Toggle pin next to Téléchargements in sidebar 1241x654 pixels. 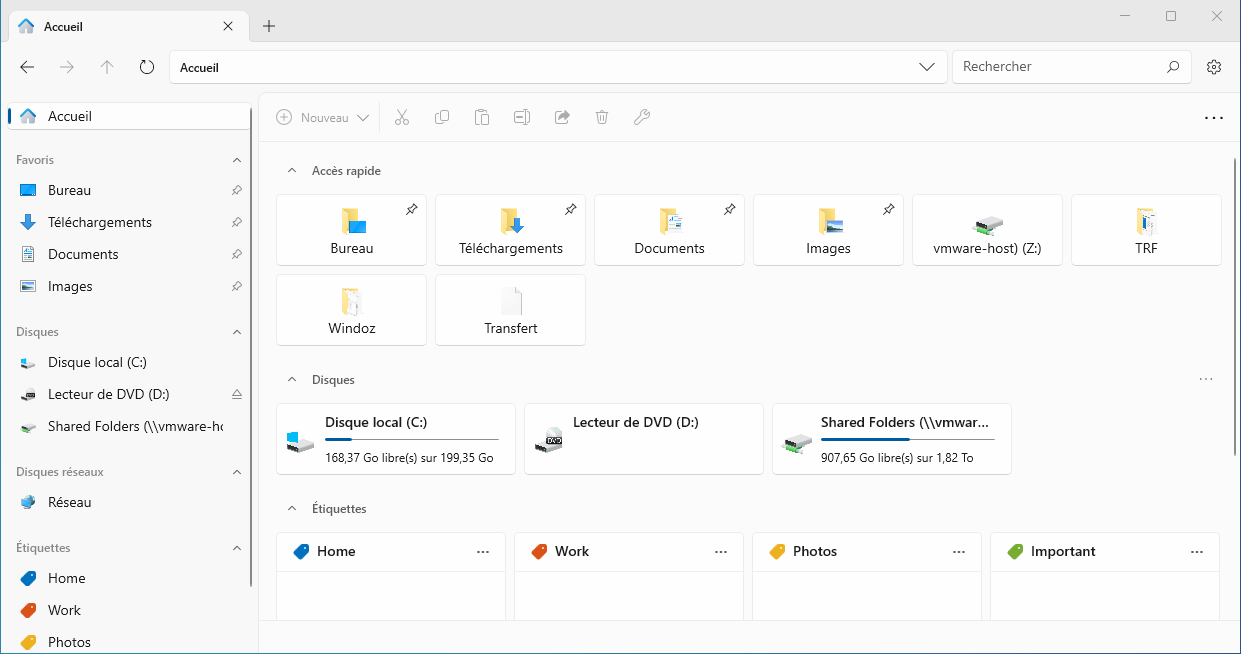236,223
